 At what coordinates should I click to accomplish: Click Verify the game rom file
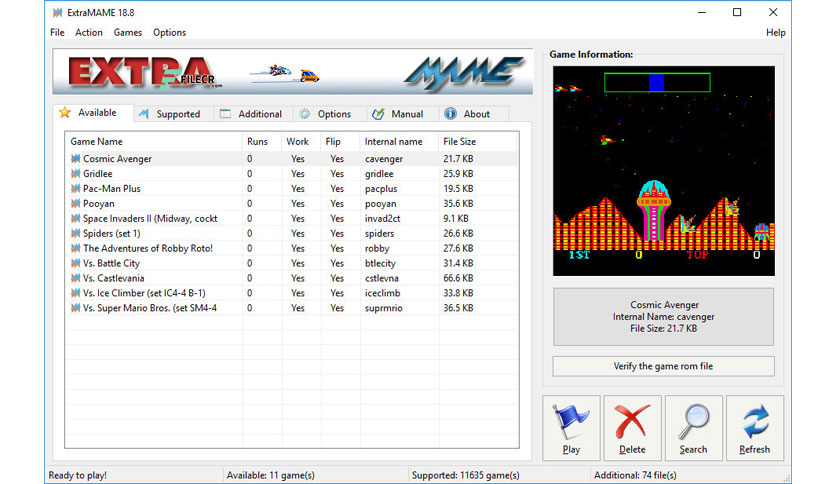pyautogui.click(x=663, y=366)
